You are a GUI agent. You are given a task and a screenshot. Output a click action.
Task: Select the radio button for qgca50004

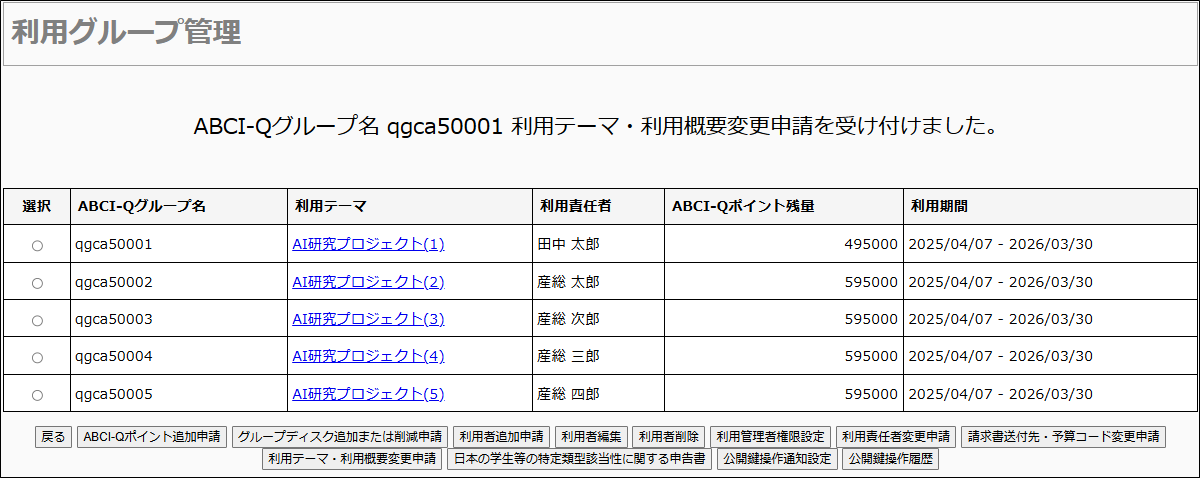click(x=37, y=358)
